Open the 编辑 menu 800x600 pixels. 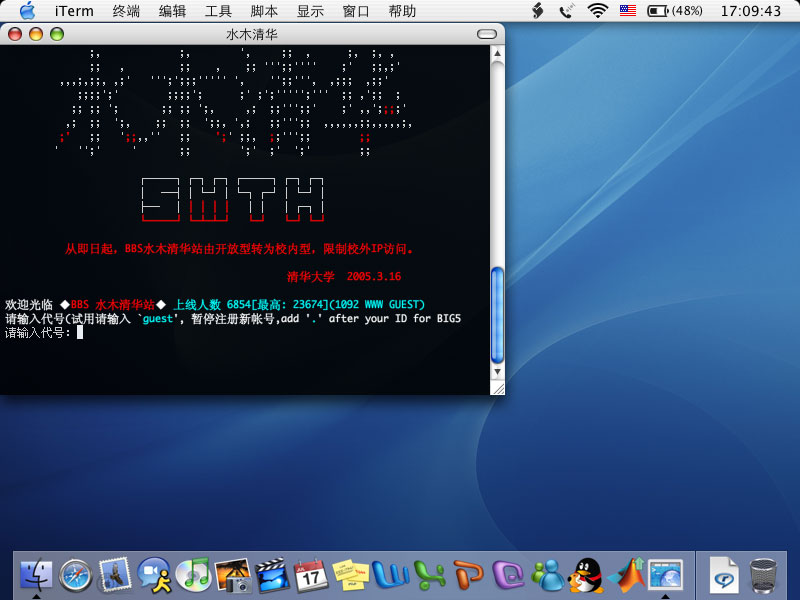pyautogui.click(x=172, y=11)
